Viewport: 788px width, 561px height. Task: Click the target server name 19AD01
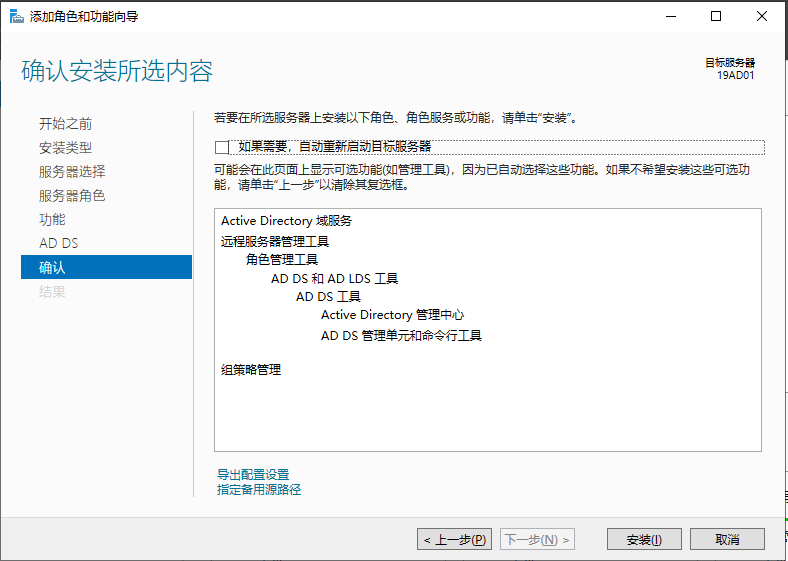tap(735, 75)
